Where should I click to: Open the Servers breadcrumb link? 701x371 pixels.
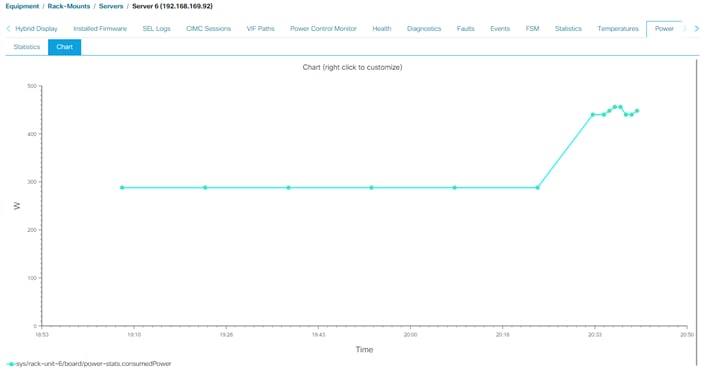[x=111, y=6]
